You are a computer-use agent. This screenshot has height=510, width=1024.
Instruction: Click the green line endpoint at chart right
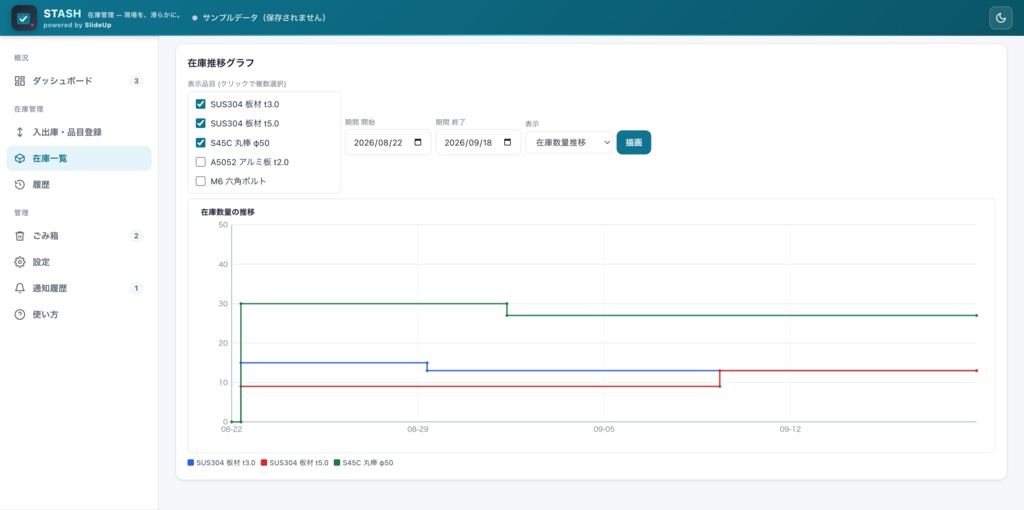click(x=976, y=315)
